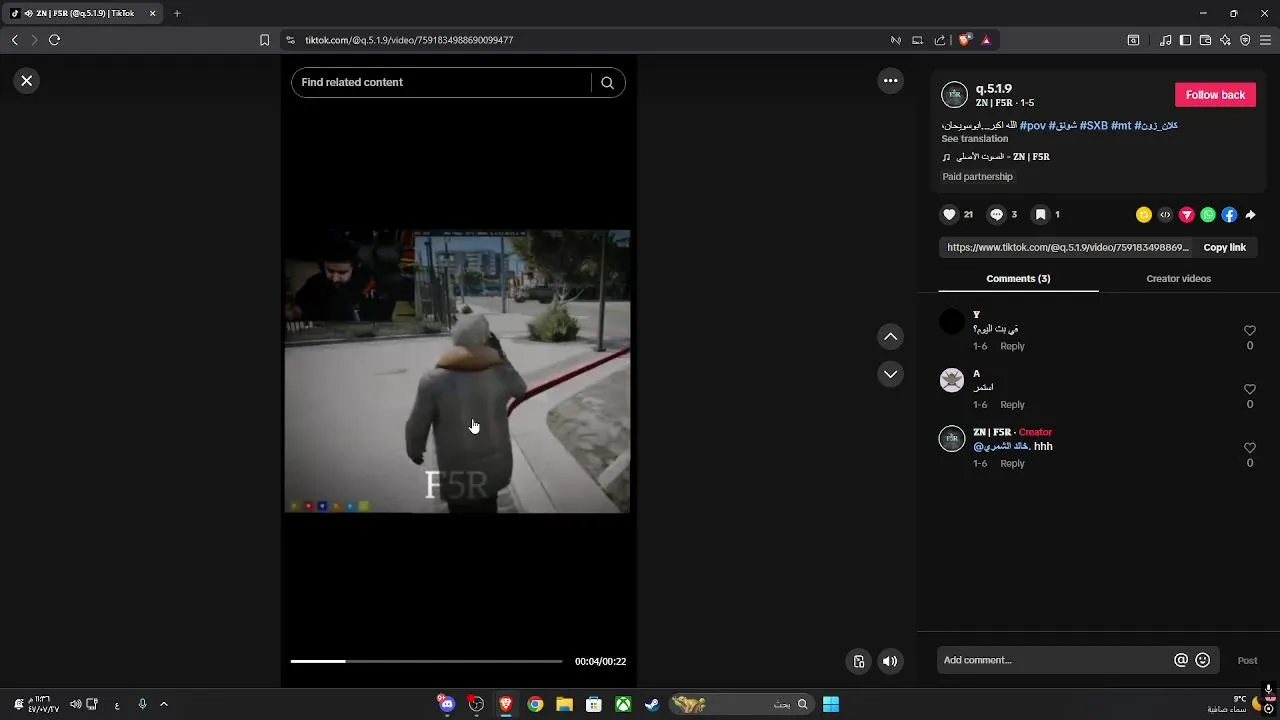
Task: Click the video progress bar
Action: pos(426,661)
